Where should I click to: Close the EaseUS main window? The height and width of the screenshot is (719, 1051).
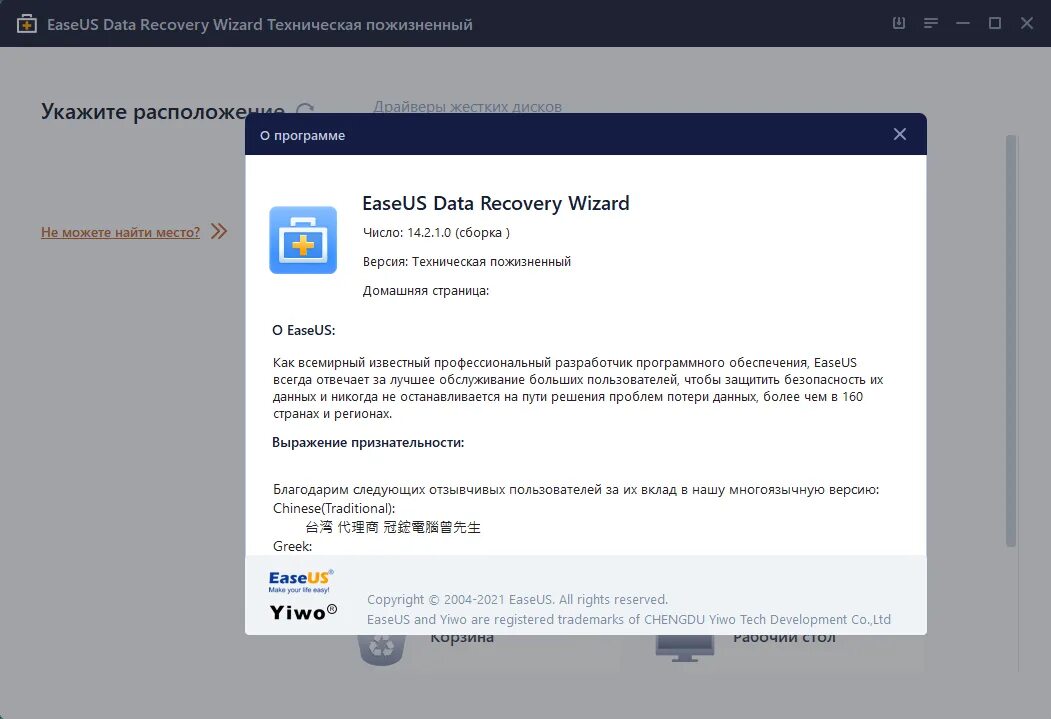1027,23
